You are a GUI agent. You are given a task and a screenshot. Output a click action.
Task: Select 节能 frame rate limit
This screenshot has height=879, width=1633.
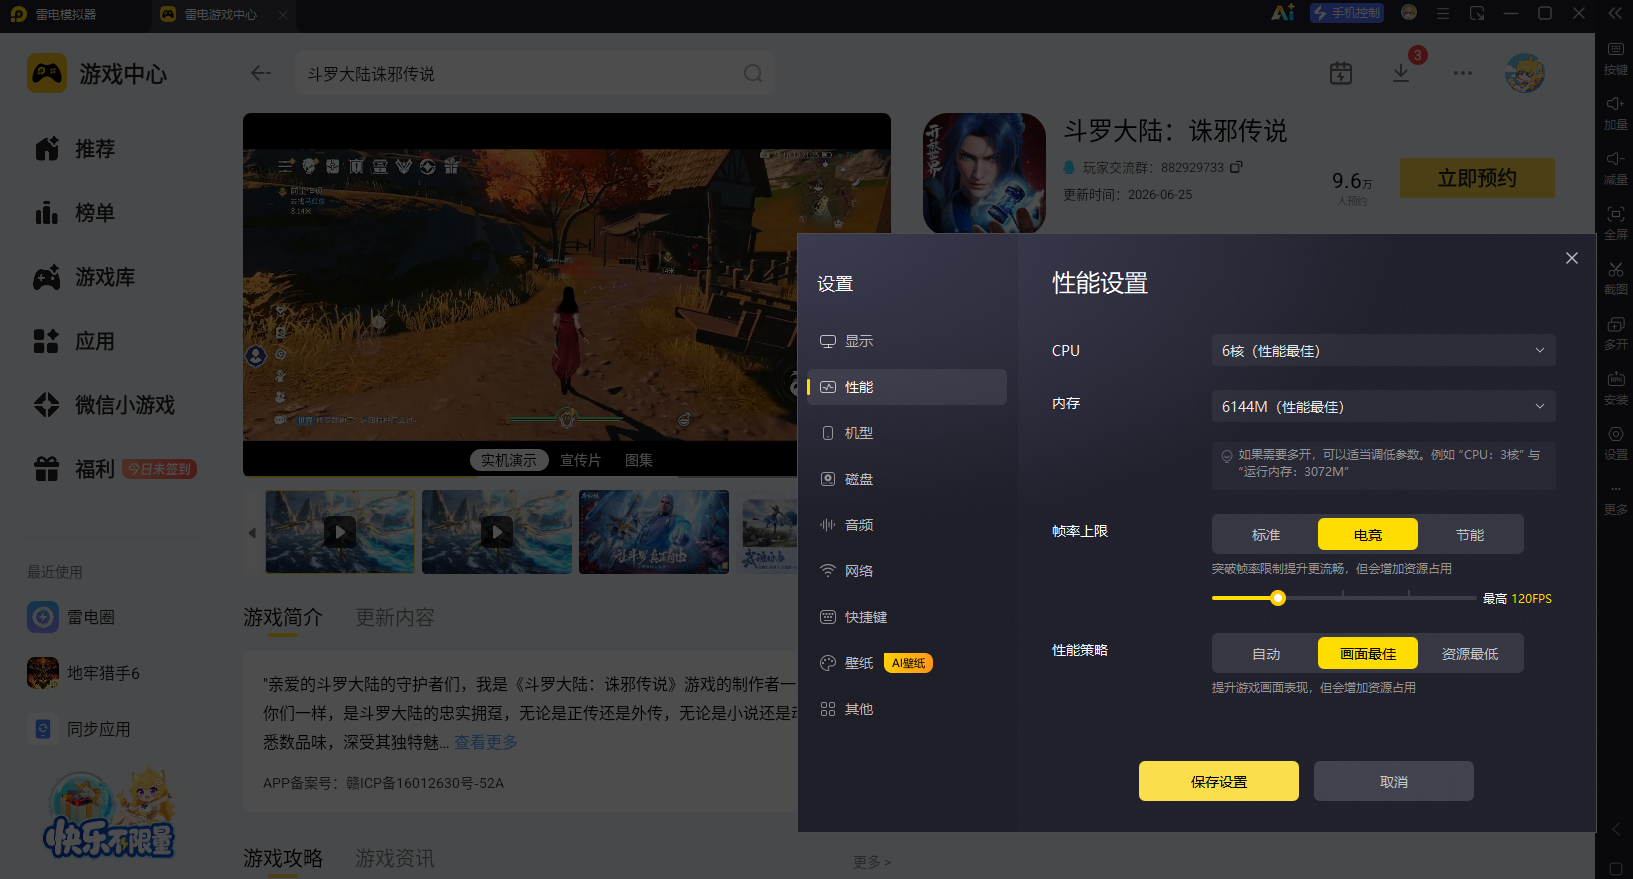(1470, 535)
